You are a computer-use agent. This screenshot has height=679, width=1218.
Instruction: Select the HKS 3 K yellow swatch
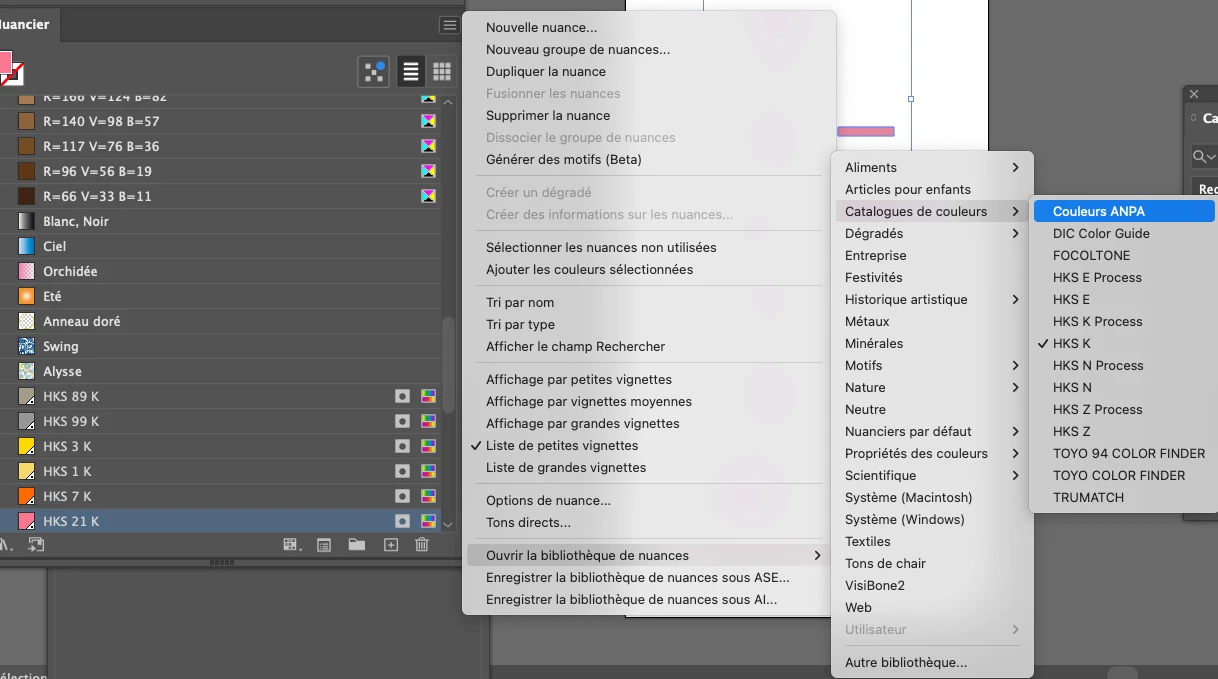pos(27,446)
